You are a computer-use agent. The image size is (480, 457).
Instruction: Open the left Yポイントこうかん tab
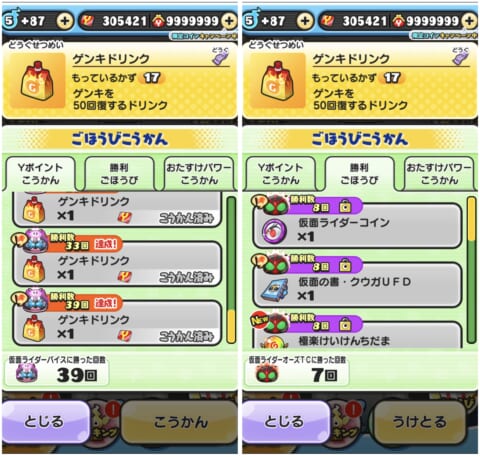(x=40, y=174)
